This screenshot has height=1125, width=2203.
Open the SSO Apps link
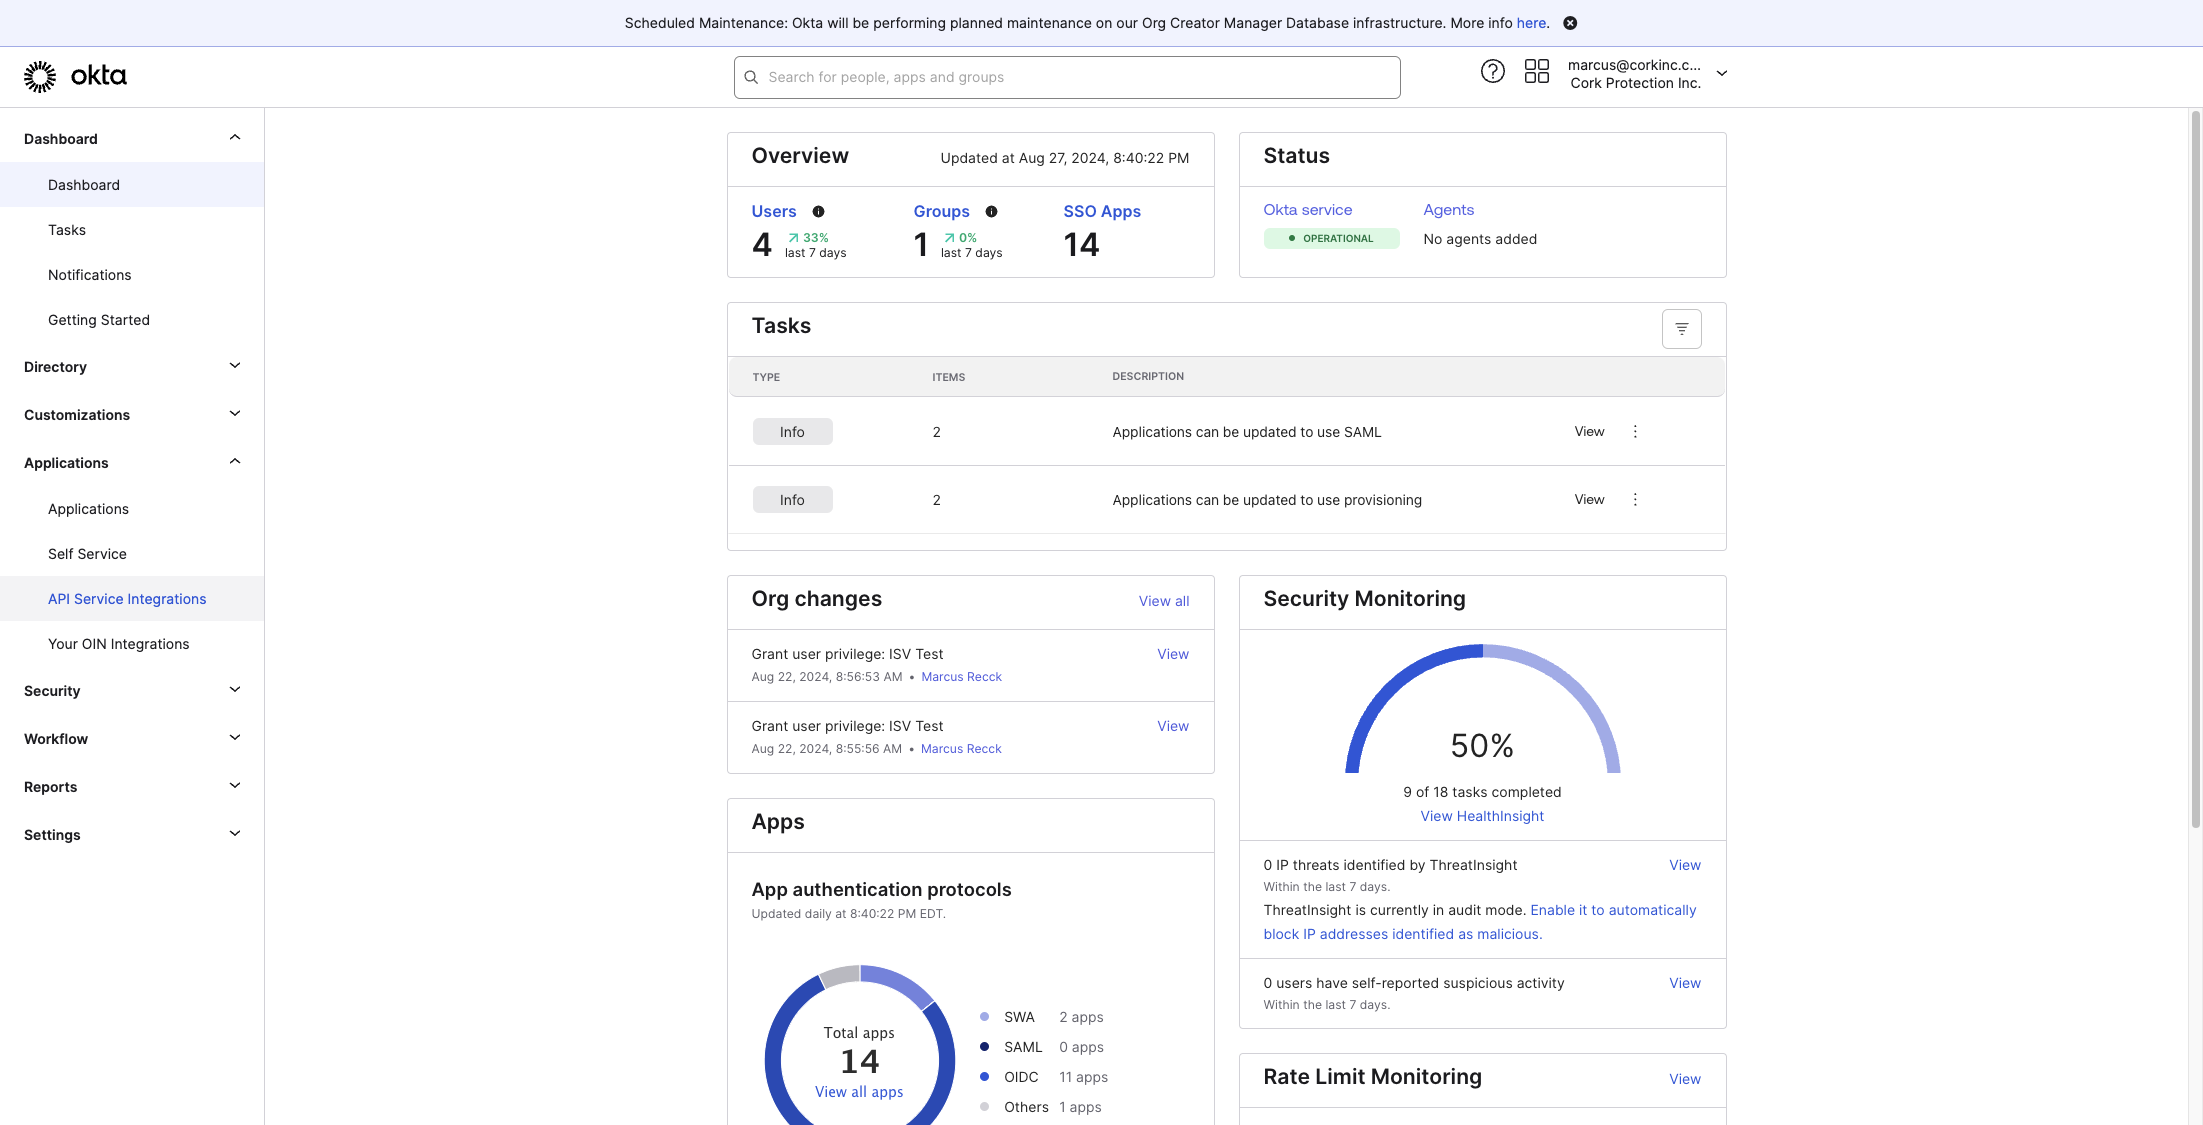[x=1102, y=211]
